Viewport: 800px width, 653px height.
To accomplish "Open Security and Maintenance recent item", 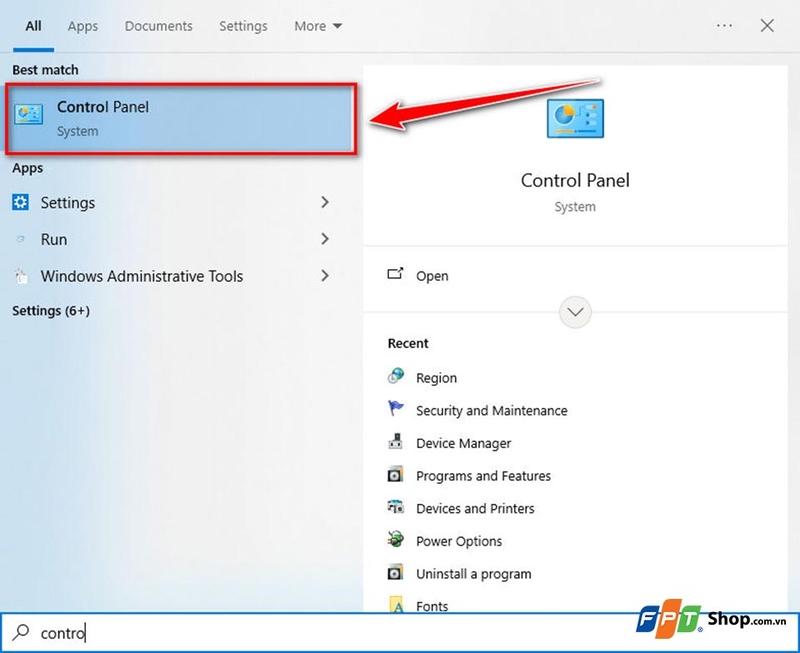I will tap(492, 411).
